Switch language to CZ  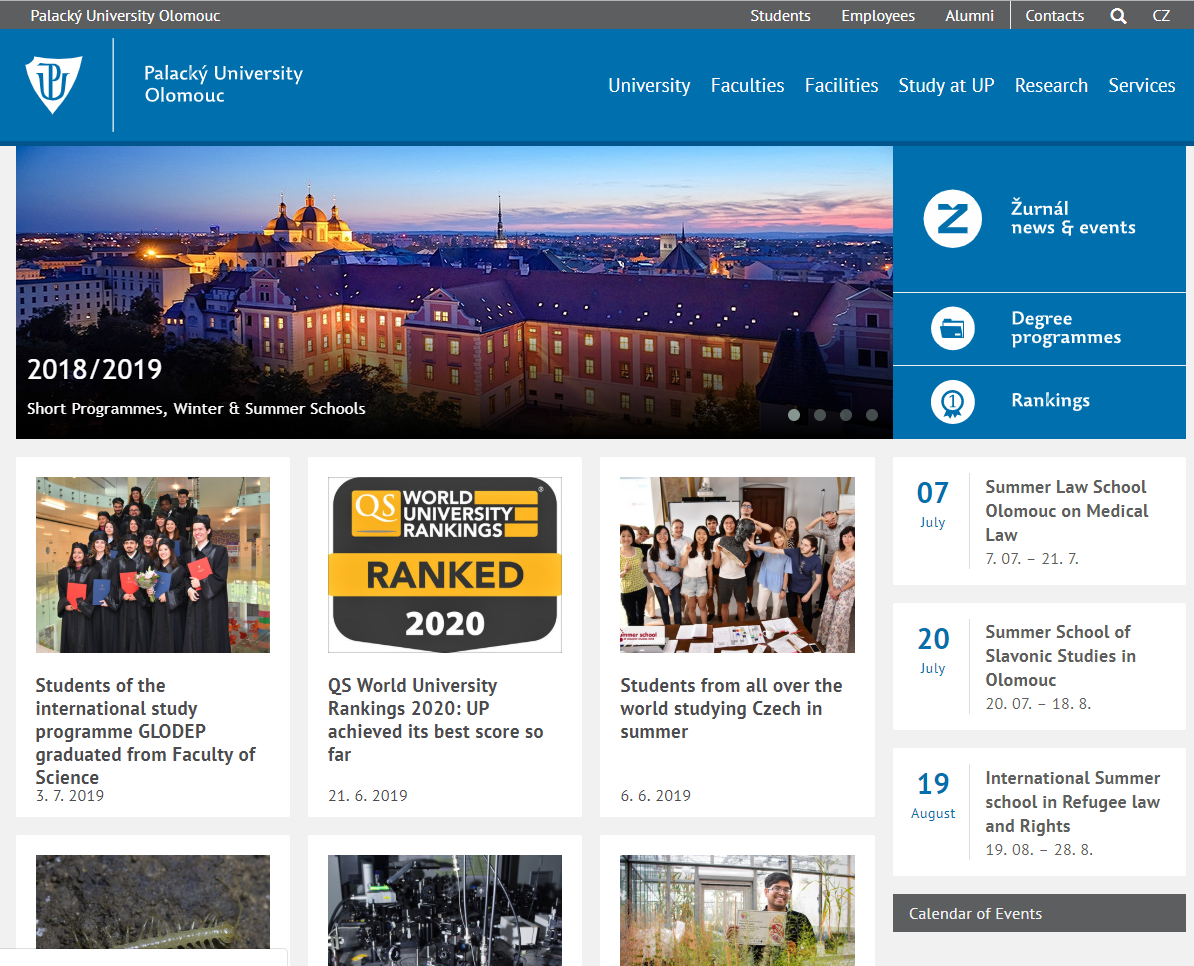point(1160,16)
